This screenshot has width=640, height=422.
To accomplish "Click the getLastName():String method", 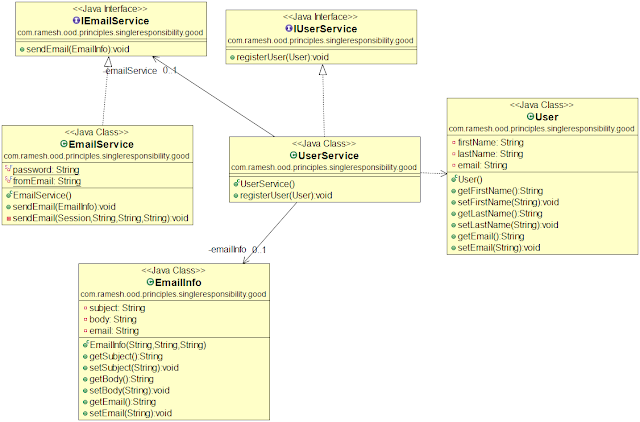I will click(500, 213).
